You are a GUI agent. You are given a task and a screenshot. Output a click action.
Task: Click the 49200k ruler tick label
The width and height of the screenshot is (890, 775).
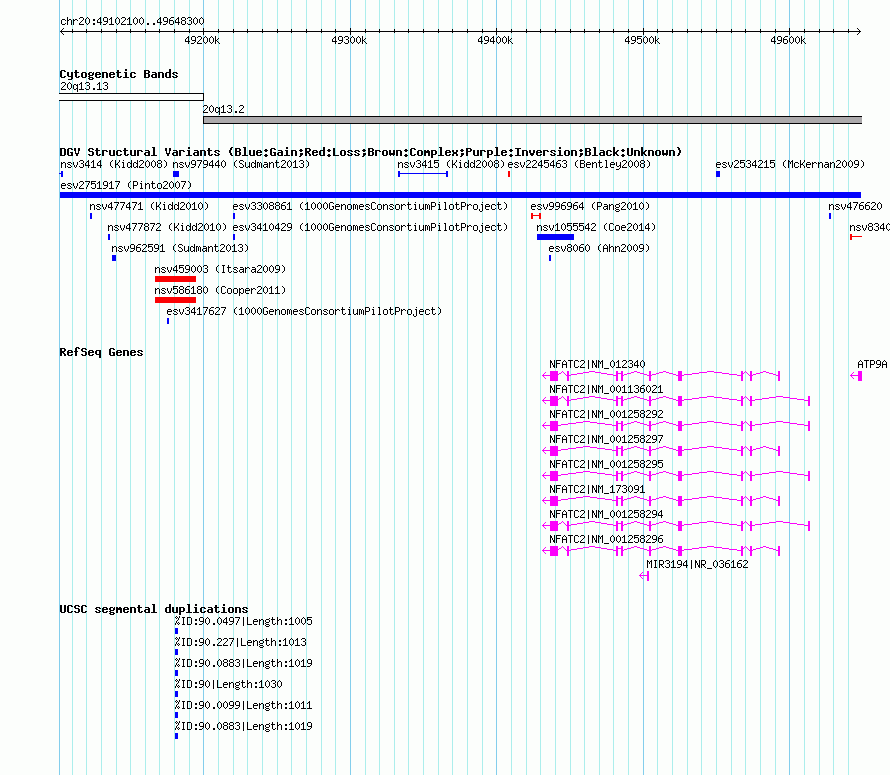click(202, 40)
